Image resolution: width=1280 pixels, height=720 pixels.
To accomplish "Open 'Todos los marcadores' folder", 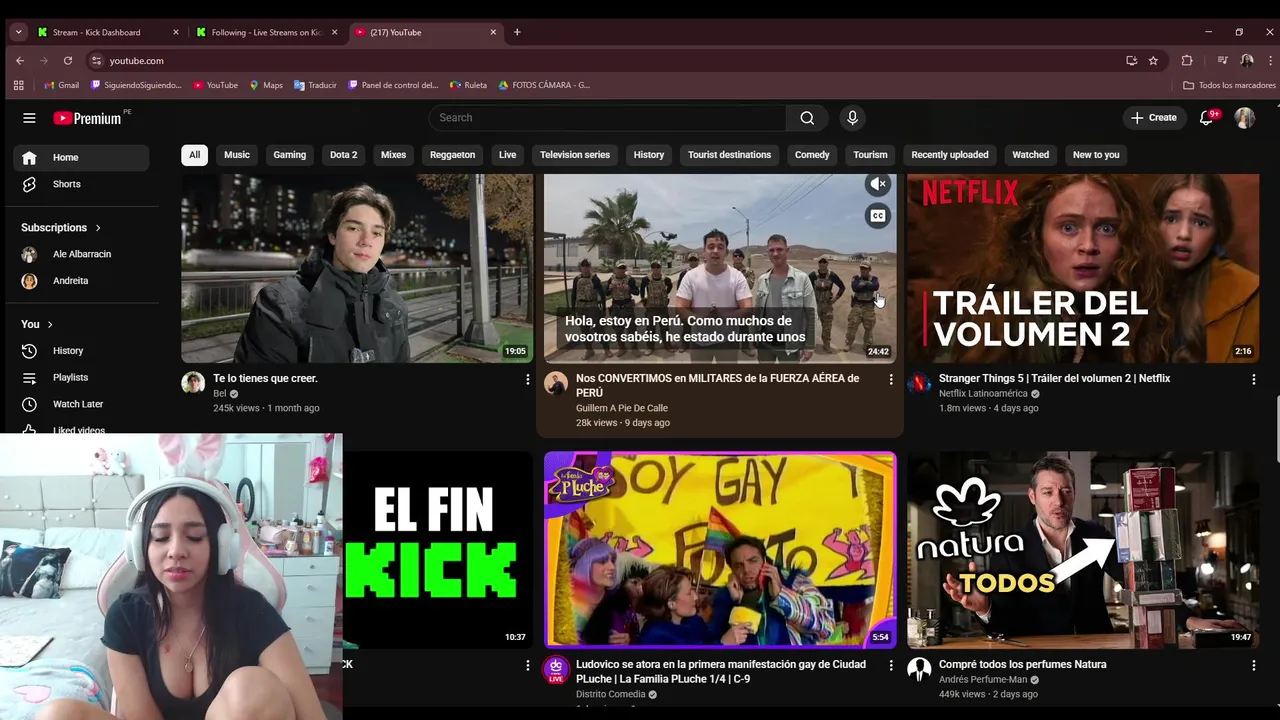I will click(x=1229, y=85).
